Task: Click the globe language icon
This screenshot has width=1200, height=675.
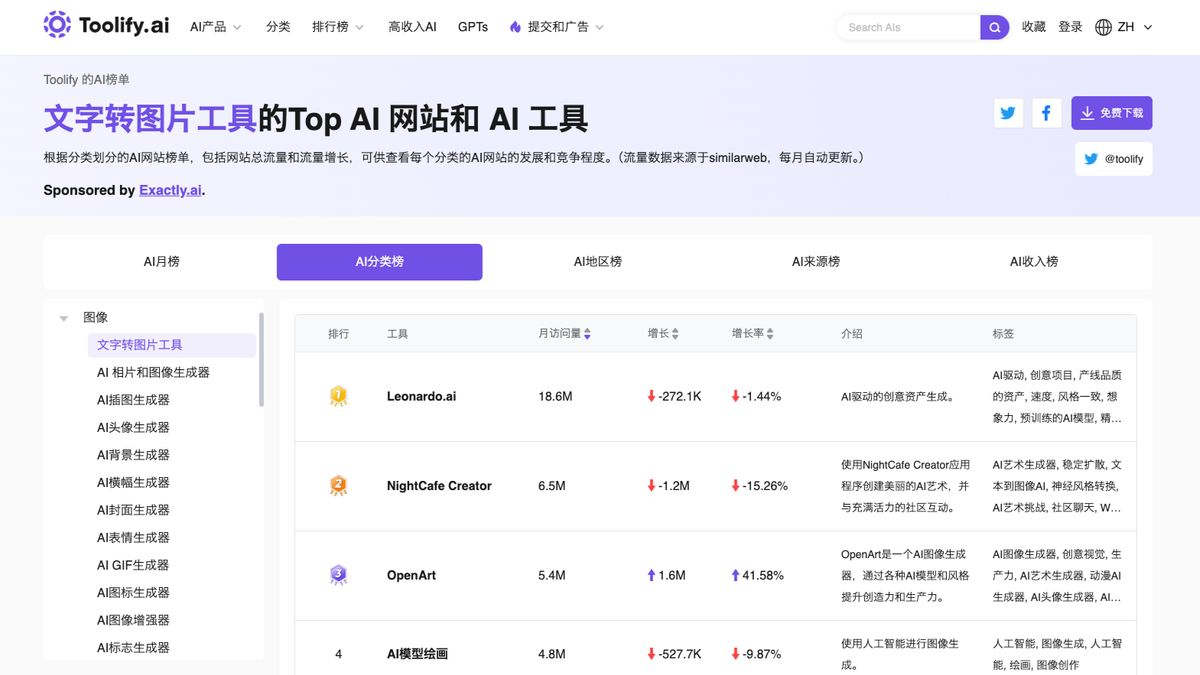Action: [x=1104, y=27]
